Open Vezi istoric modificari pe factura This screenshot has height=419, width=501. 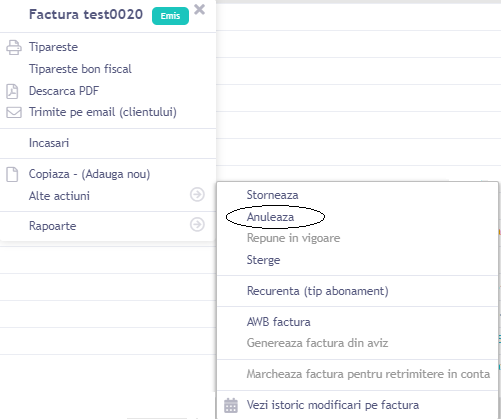333,405
